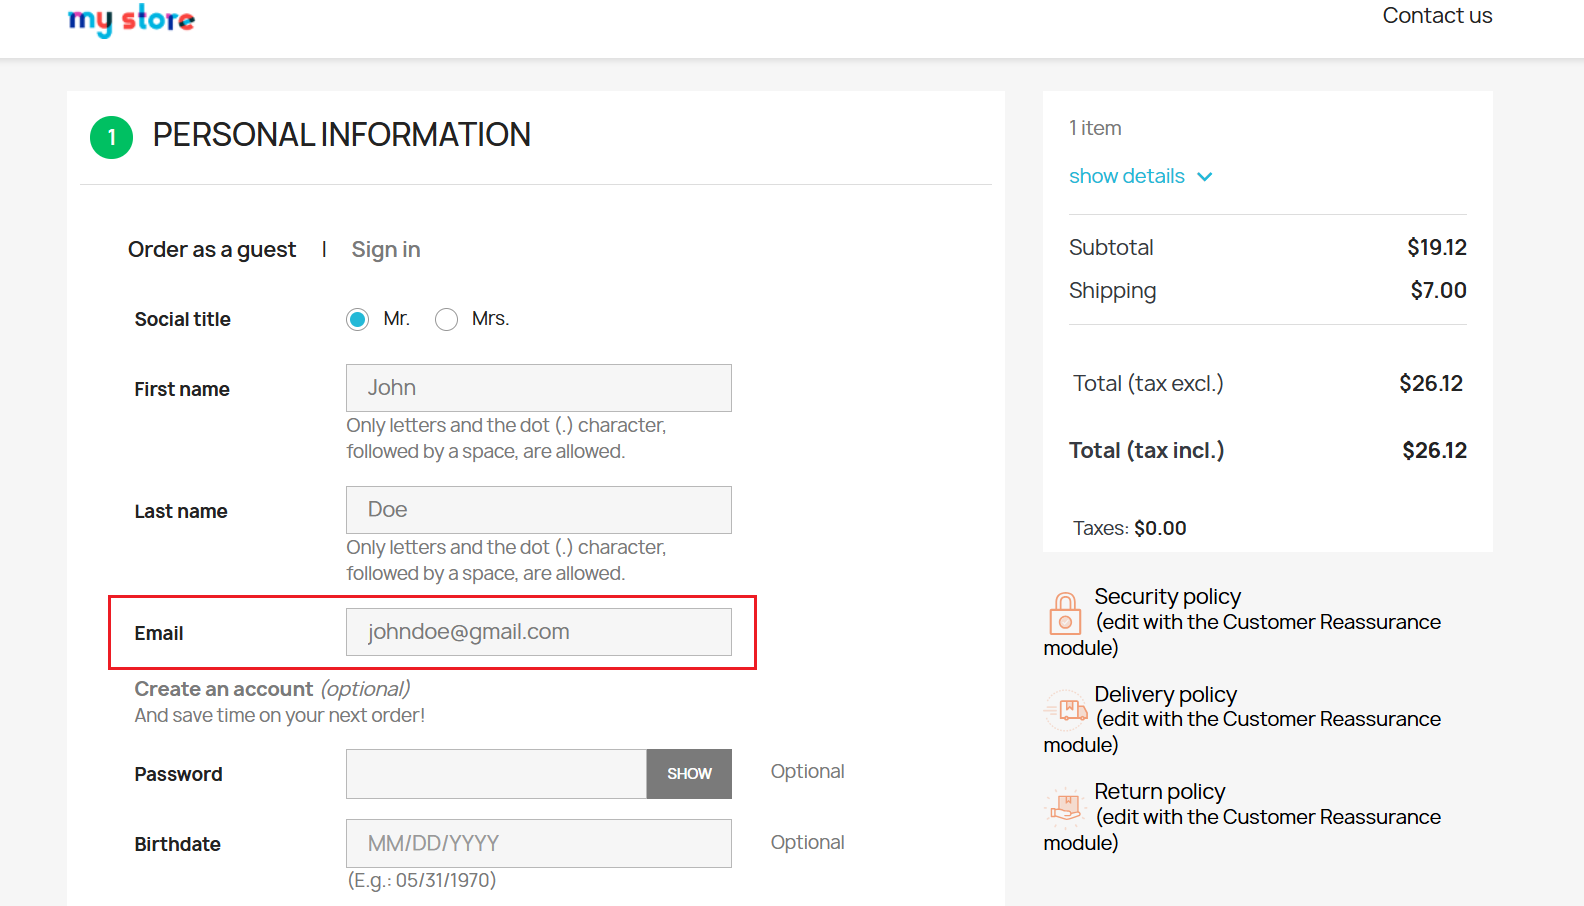This screenshot has width=1584, height=906.
Task: Select the Order as a guest tab
Action: point(212,249)
